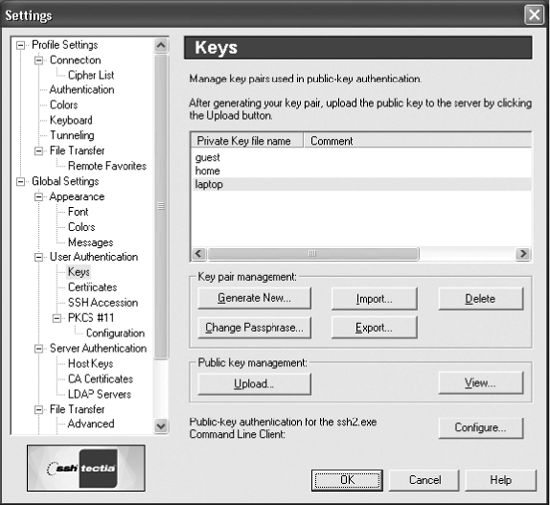This screenshot has width=550, height=505.
Task: Open the Change Passphrase dialog
Action: (x=254, y=328)
